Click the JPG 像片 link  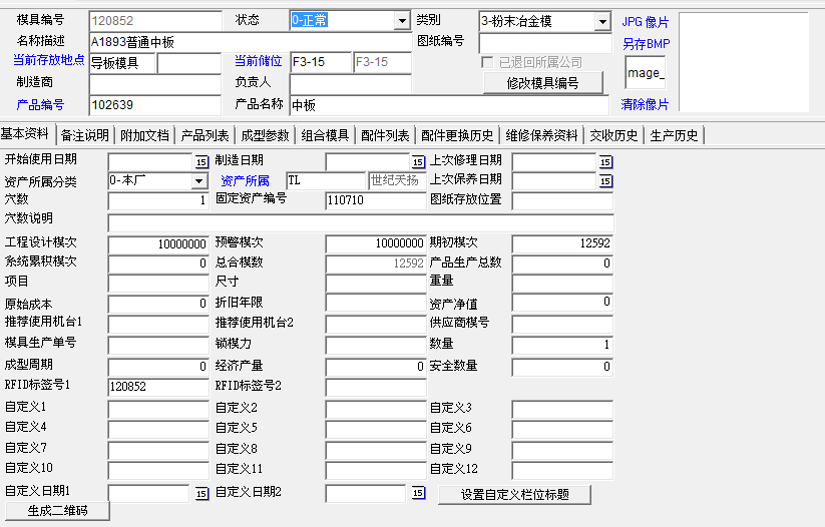(645, 22)
